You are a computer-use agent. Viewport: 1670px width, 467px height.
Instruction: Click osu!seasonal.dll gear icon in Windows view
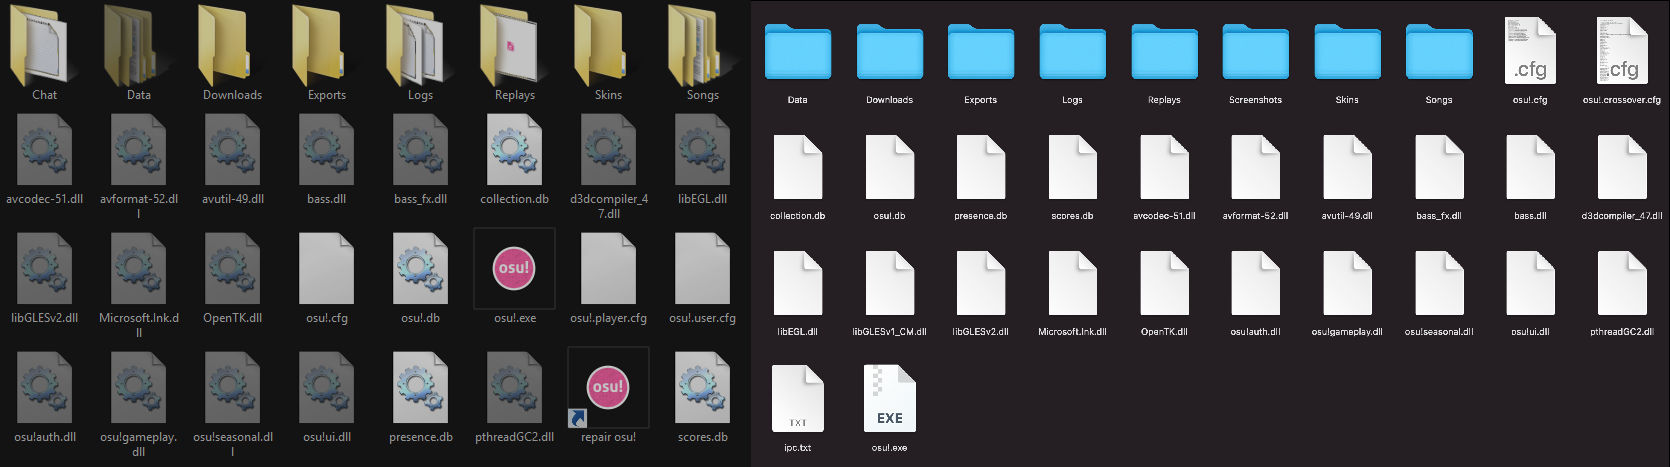233,388
